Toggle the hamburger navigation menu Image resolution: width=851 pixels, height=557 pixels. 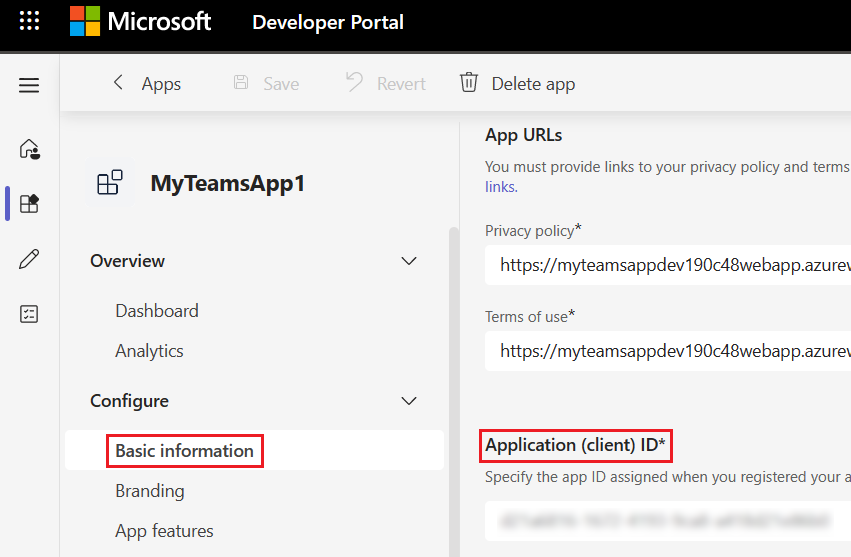(29, 85)
